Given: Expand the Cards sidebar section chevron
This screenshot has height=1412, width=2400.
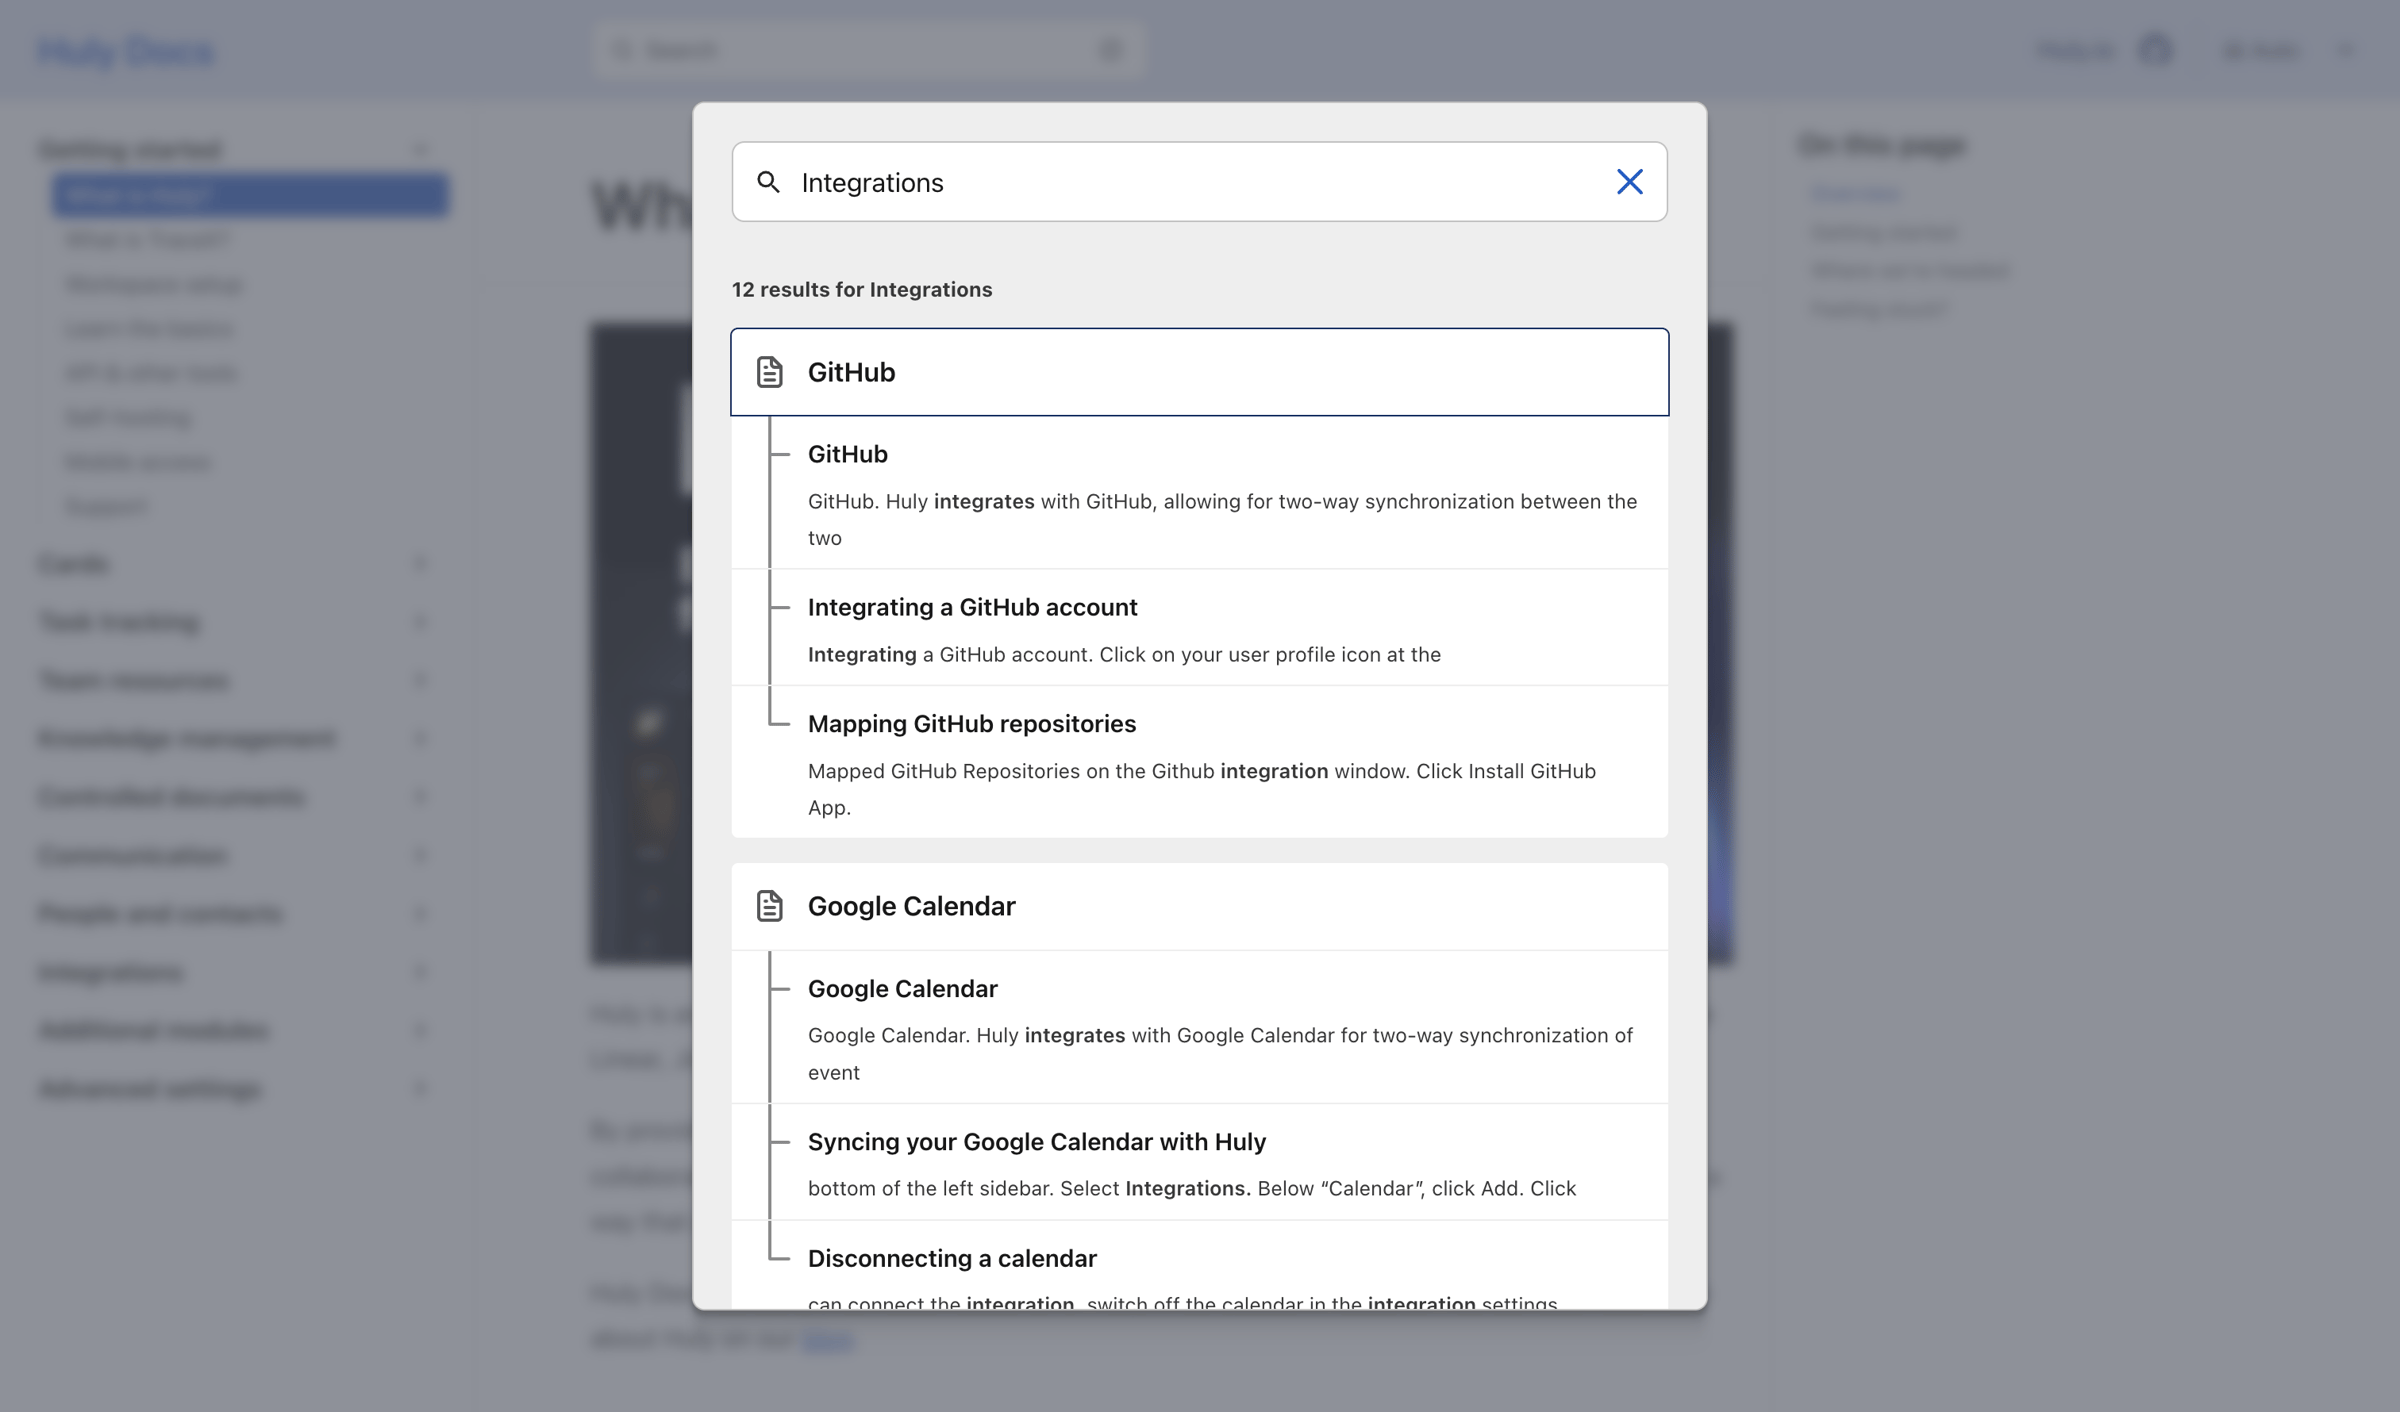Looking at the screenshot, I should 420,564.
